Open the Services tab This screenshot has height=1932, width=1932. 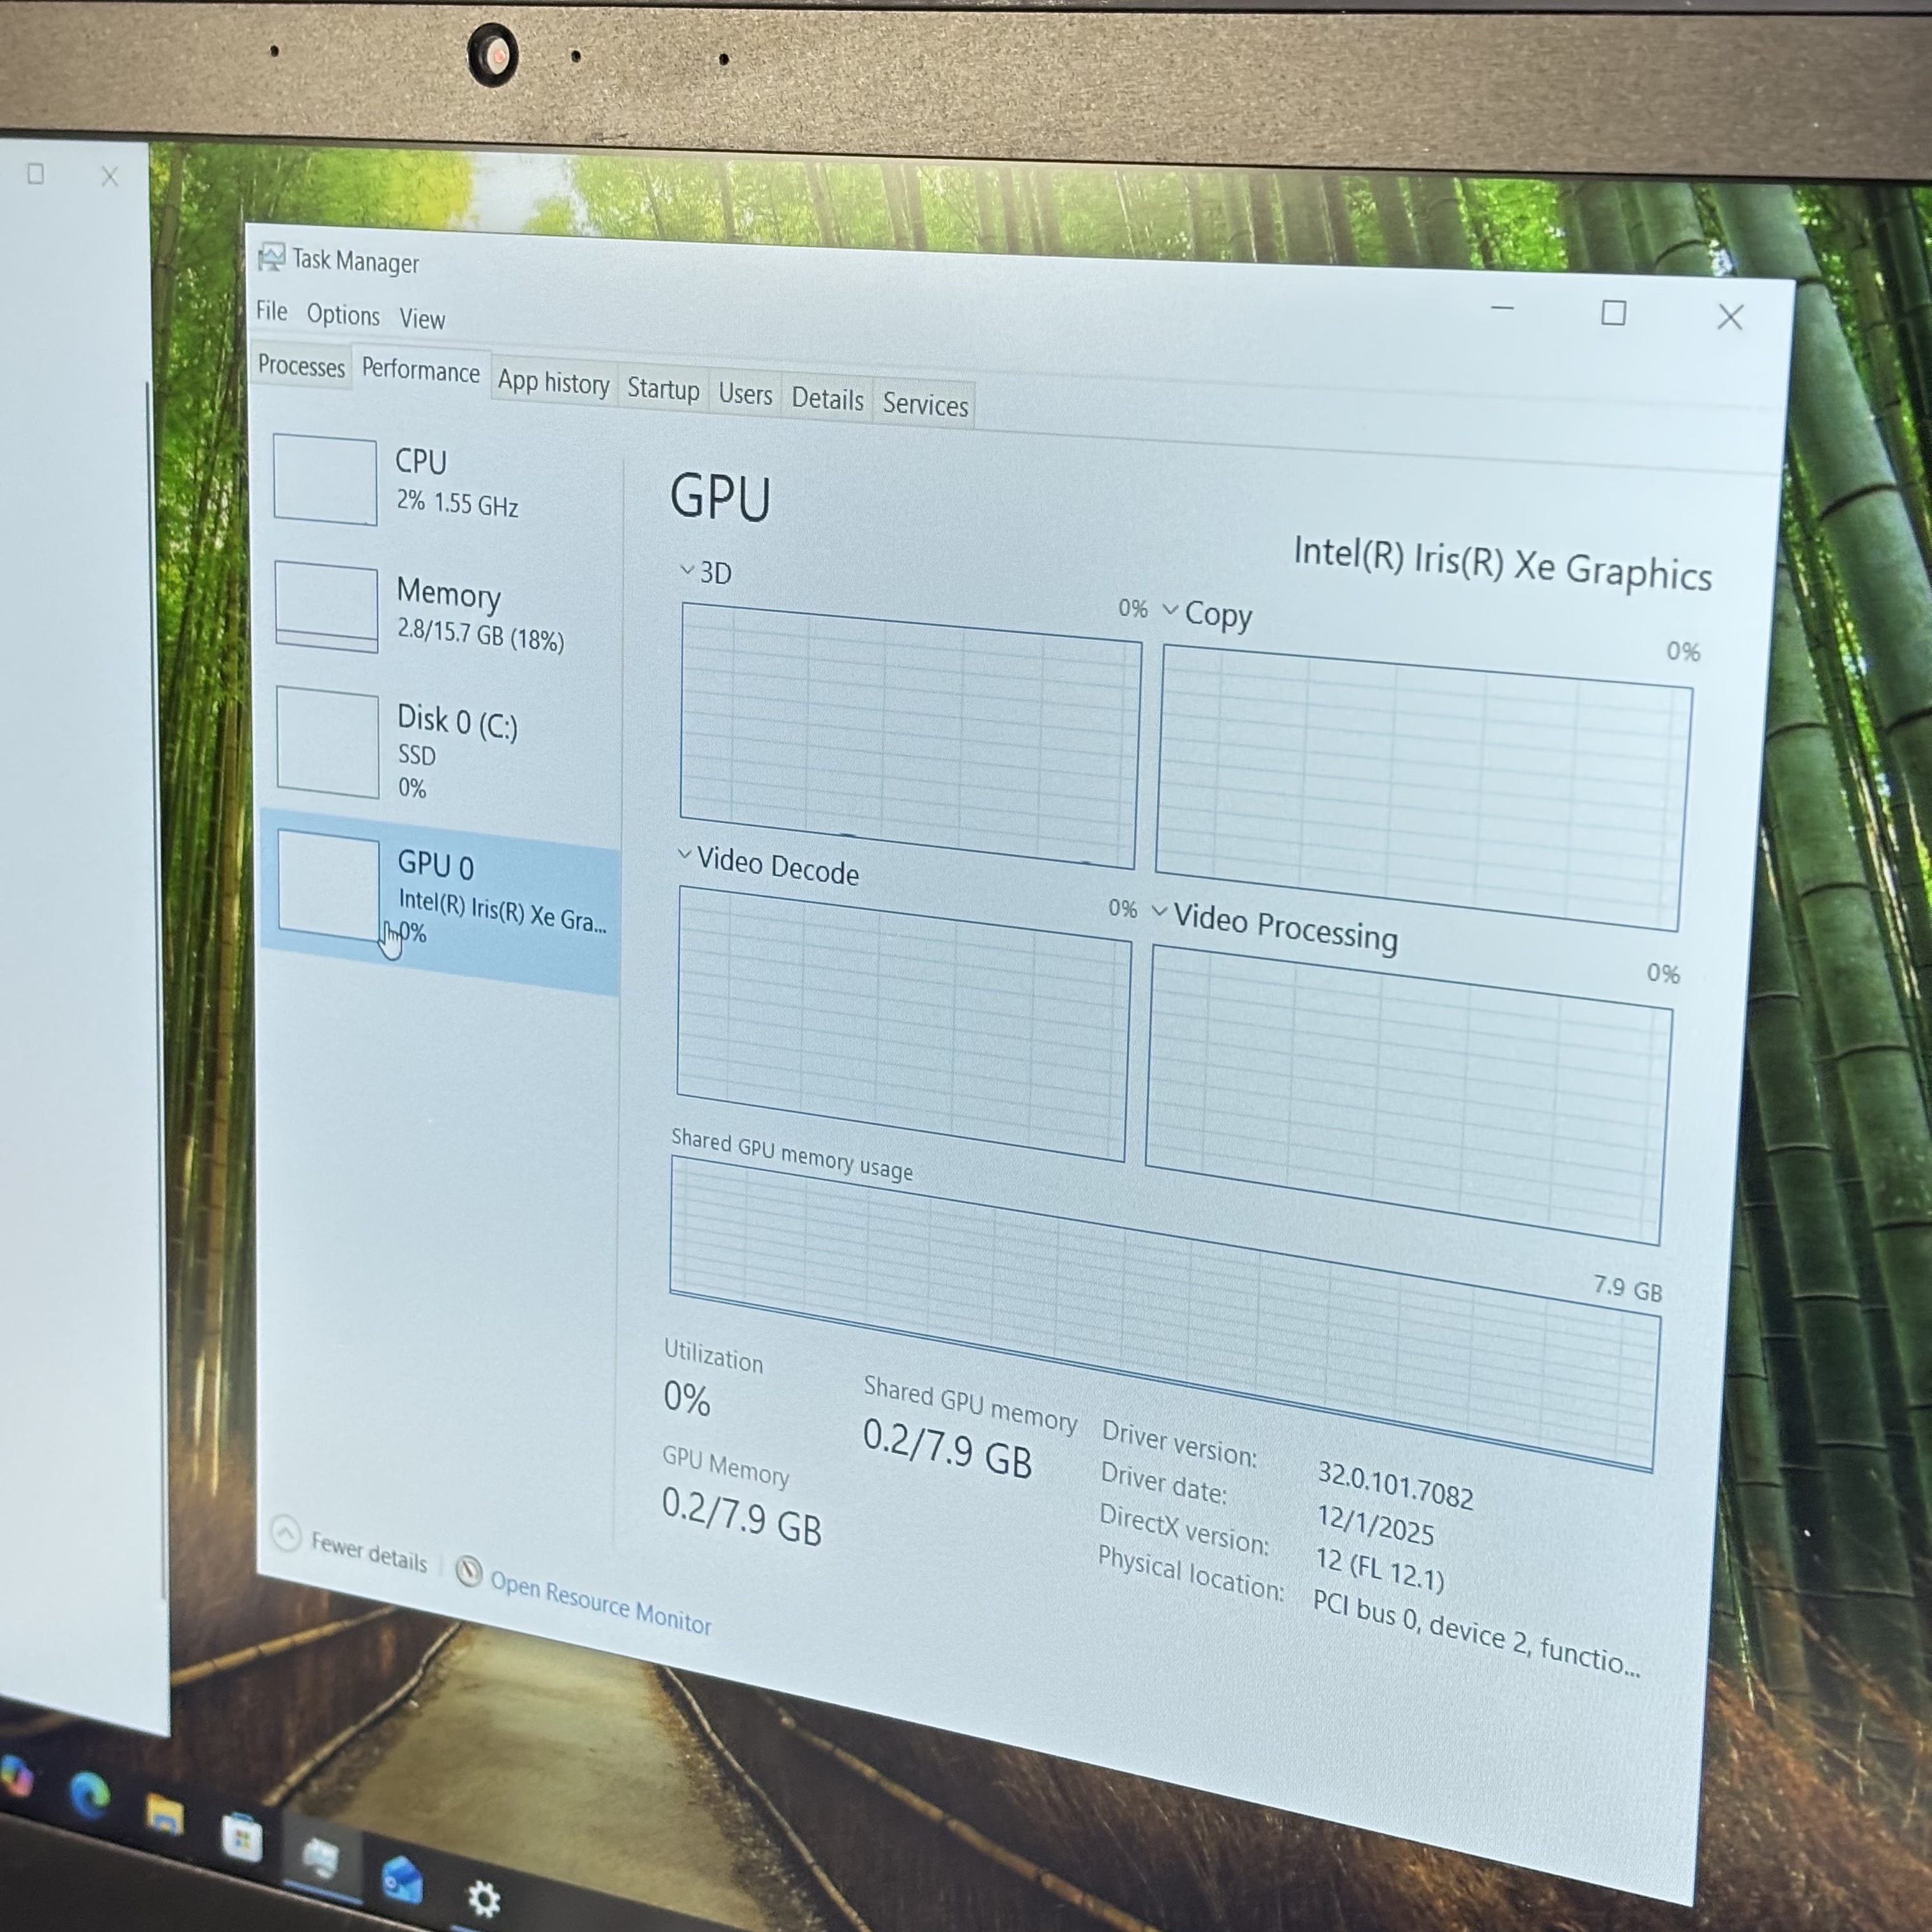pyautogui.click(x=925, y=405)
